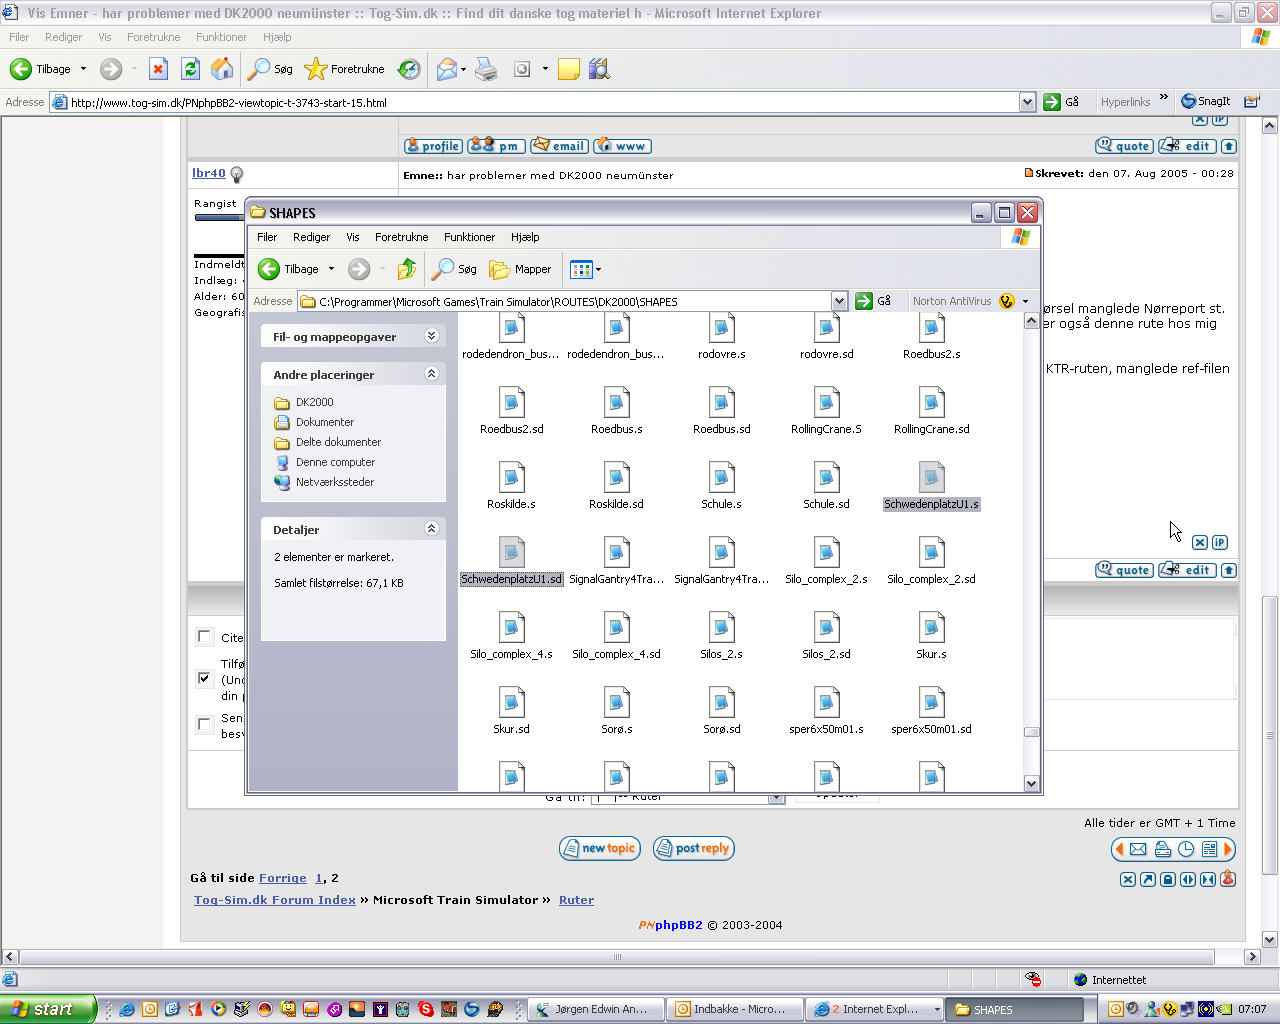Toggle the Cite checkbox in reply form
1280x1024 pixels.
(205, 637)
